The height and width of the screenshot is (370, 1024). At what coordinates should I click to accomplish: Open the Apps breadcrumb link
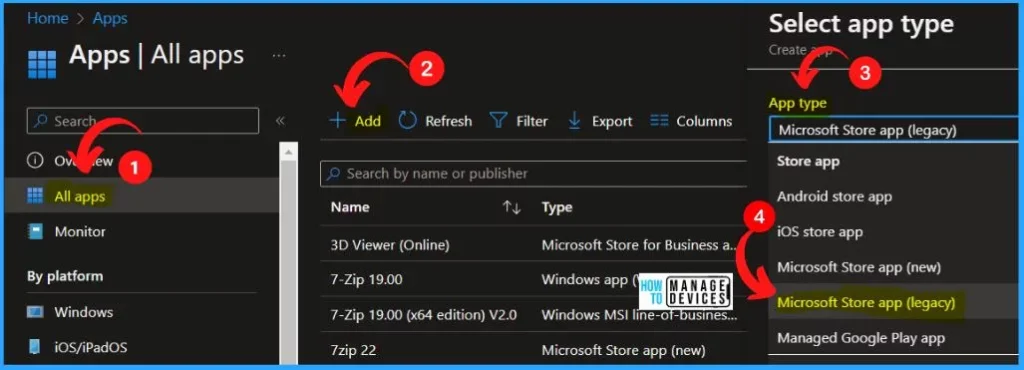pyautogui.click(x=110, y=18)
